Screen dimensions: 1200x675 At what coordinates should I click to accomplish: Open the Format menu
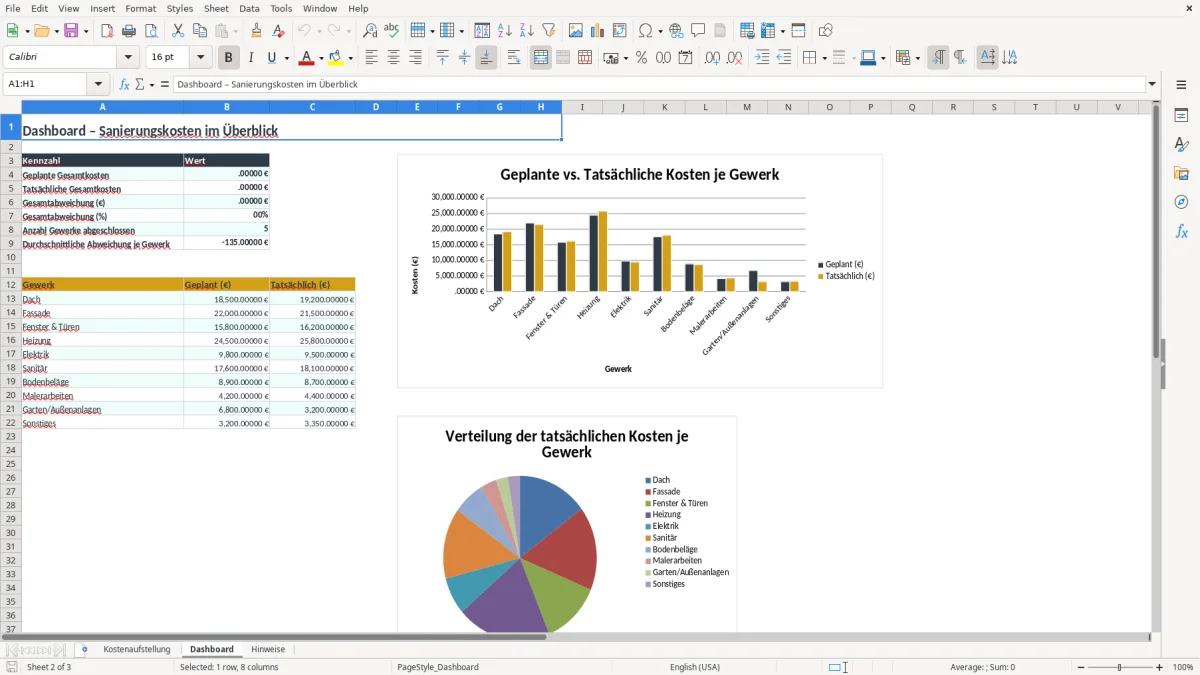(140, 8)
